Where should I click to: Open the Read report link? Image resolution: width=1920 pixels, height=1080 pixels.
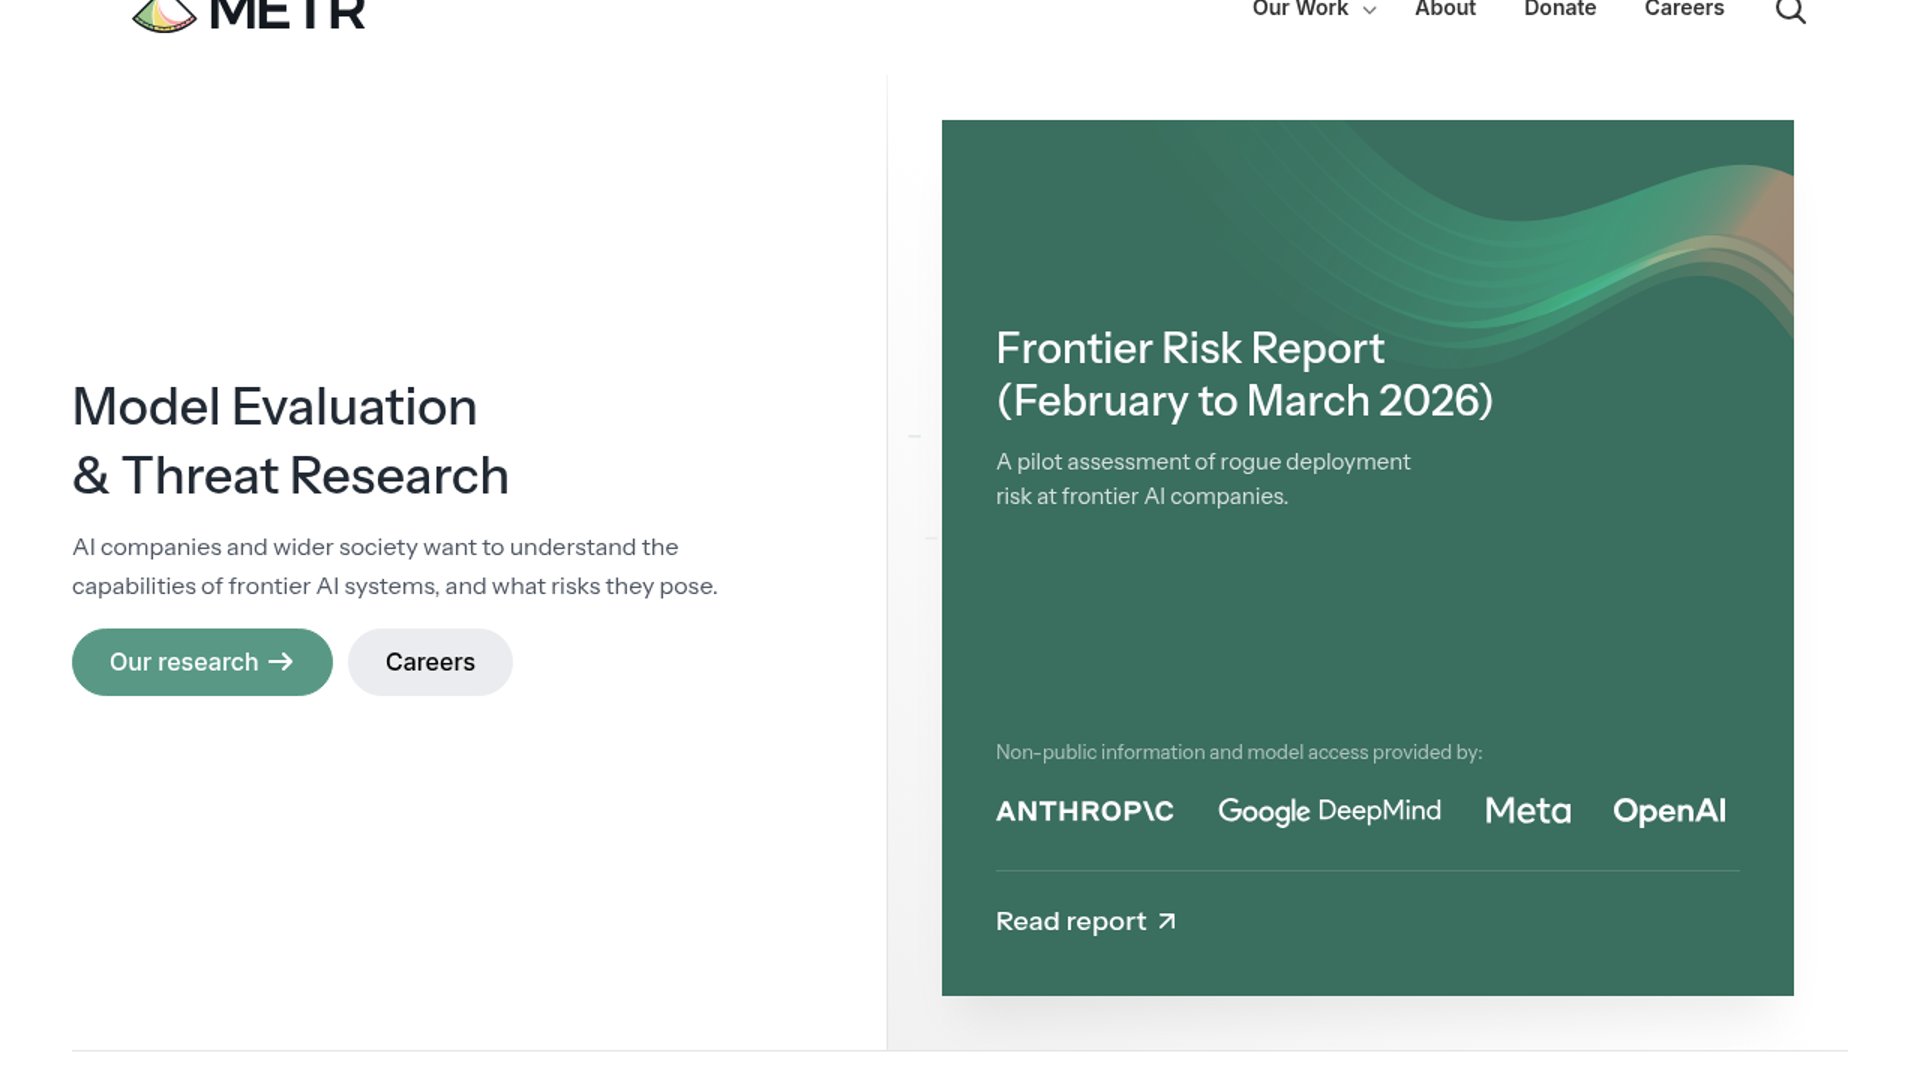[1086, 921]
